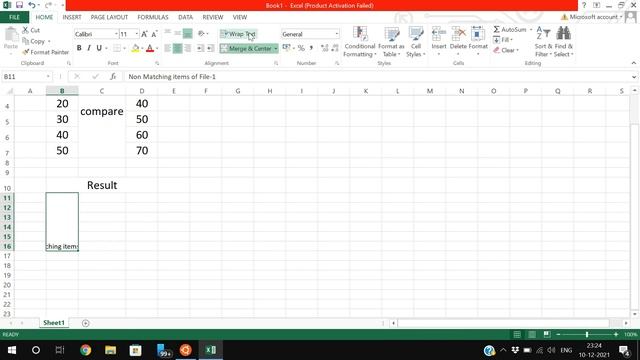This screenshot has width=640, height=360.
Task: Open the Cell Styles gallery
Action: (x=416, y=42)
